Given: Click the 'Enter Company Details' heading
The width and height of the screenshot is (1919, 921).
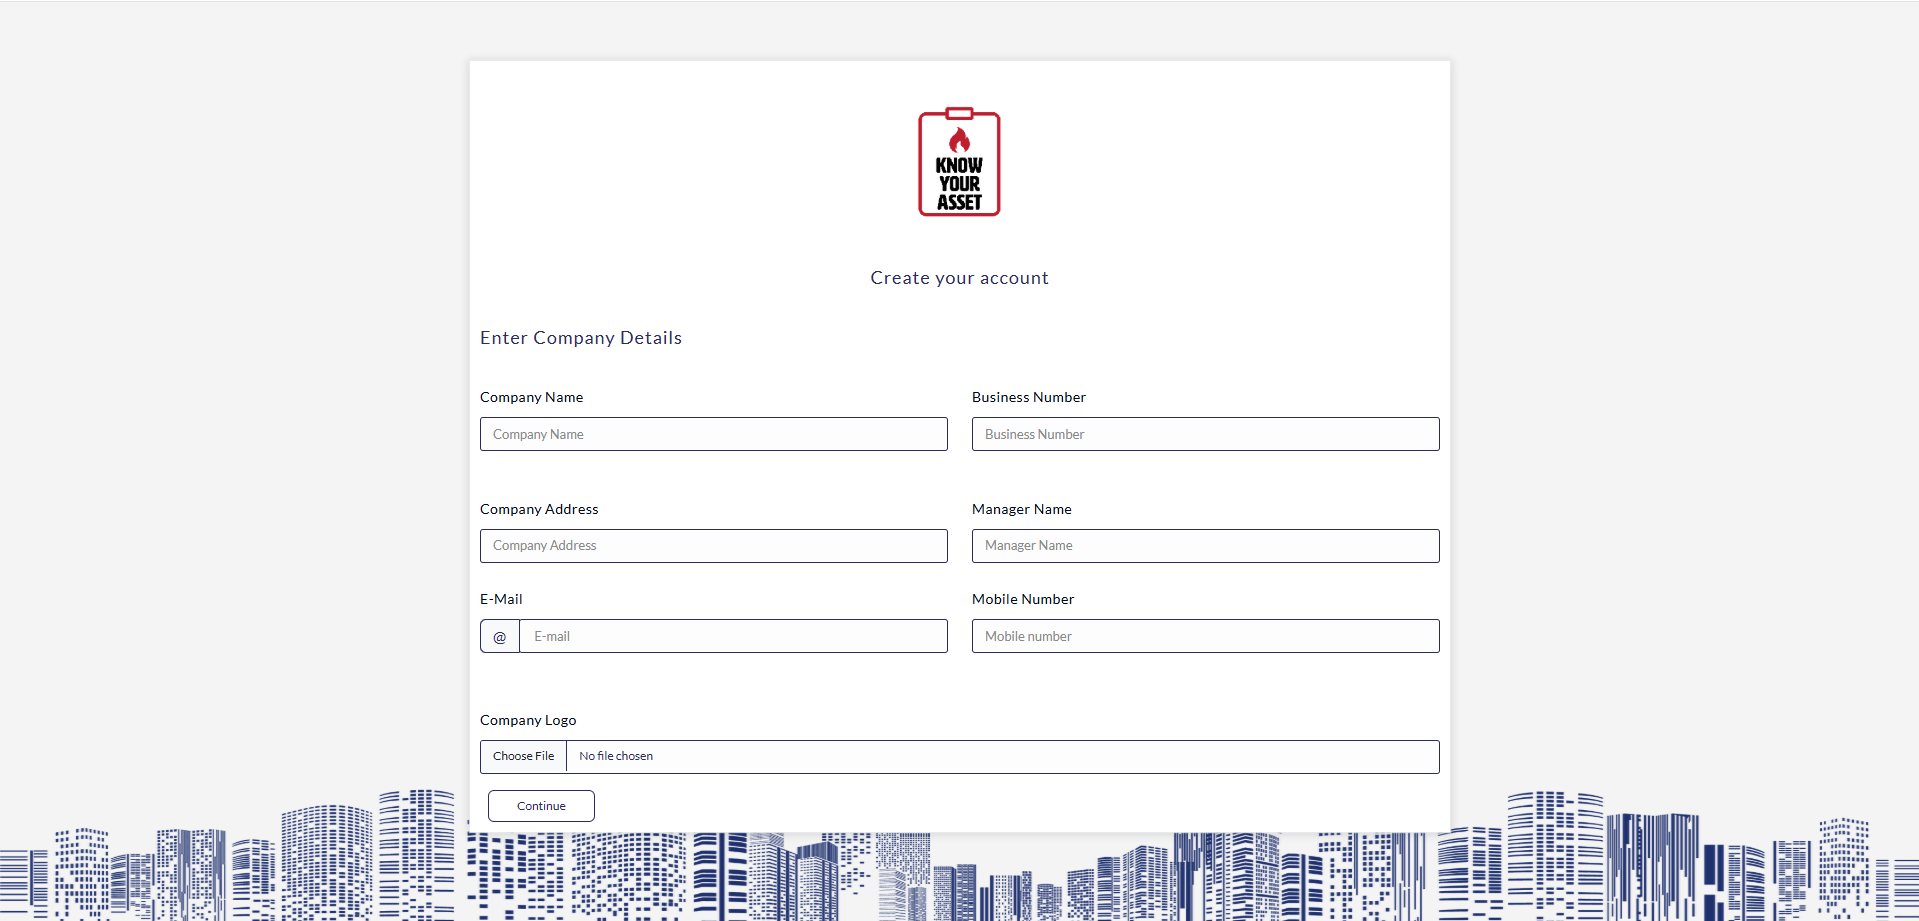Looking at the screenshot, I should 581,338.
